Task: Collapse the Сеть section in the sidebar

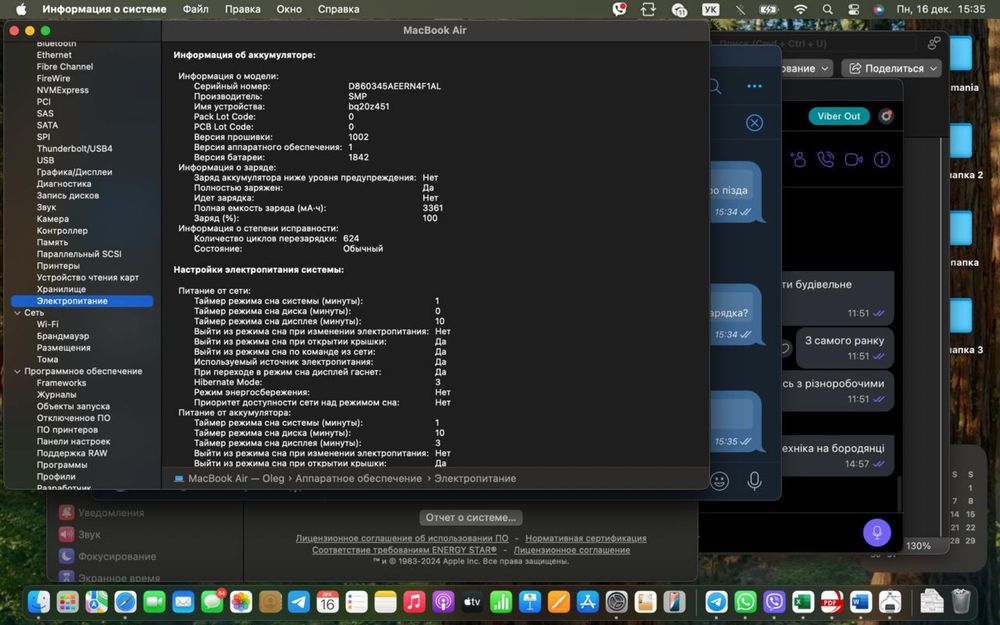Action: point(17,312)
